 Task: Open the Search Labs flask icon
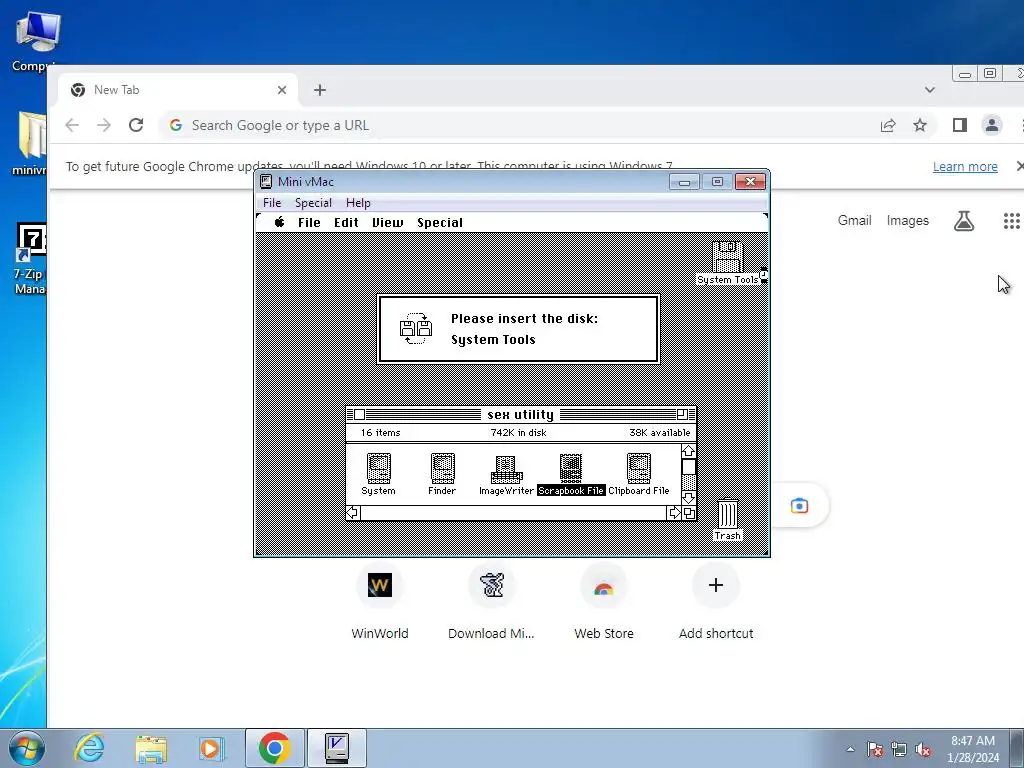[963, 221]
